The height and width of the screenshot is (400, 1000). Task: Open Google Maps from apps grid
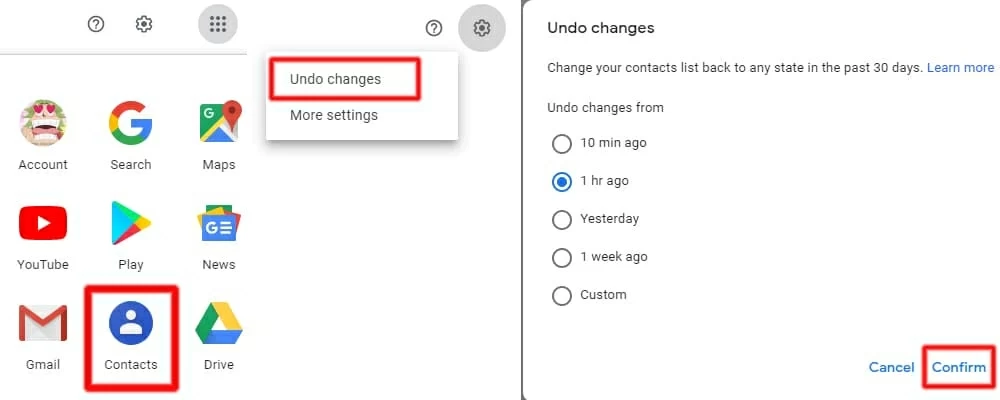click(219, 124)
